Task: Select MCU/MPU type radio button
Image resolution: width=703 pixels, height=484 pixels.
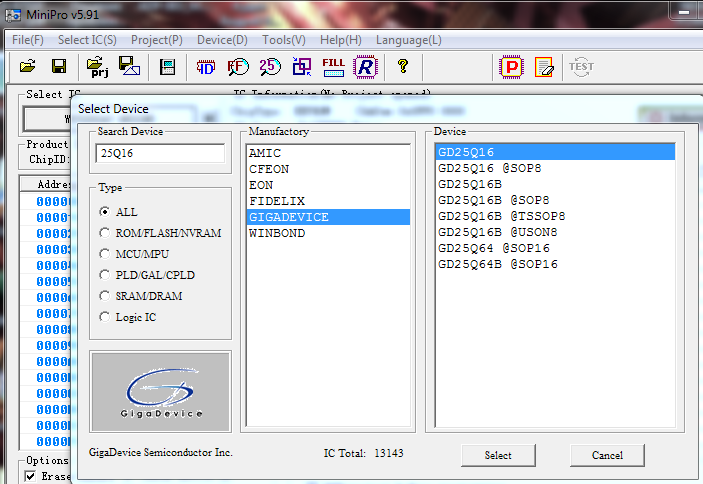Action: [x=104, y=254]
